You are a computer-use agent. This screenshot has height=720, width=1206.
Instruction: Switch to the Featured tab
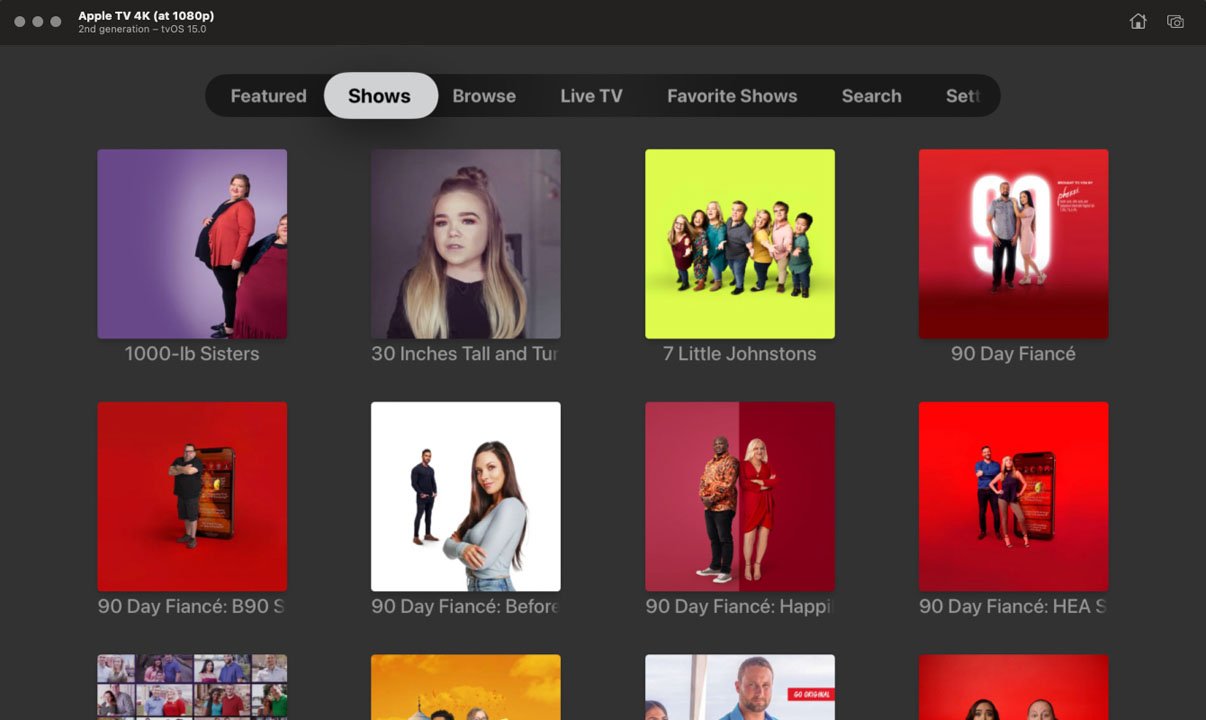pos(268,96)
